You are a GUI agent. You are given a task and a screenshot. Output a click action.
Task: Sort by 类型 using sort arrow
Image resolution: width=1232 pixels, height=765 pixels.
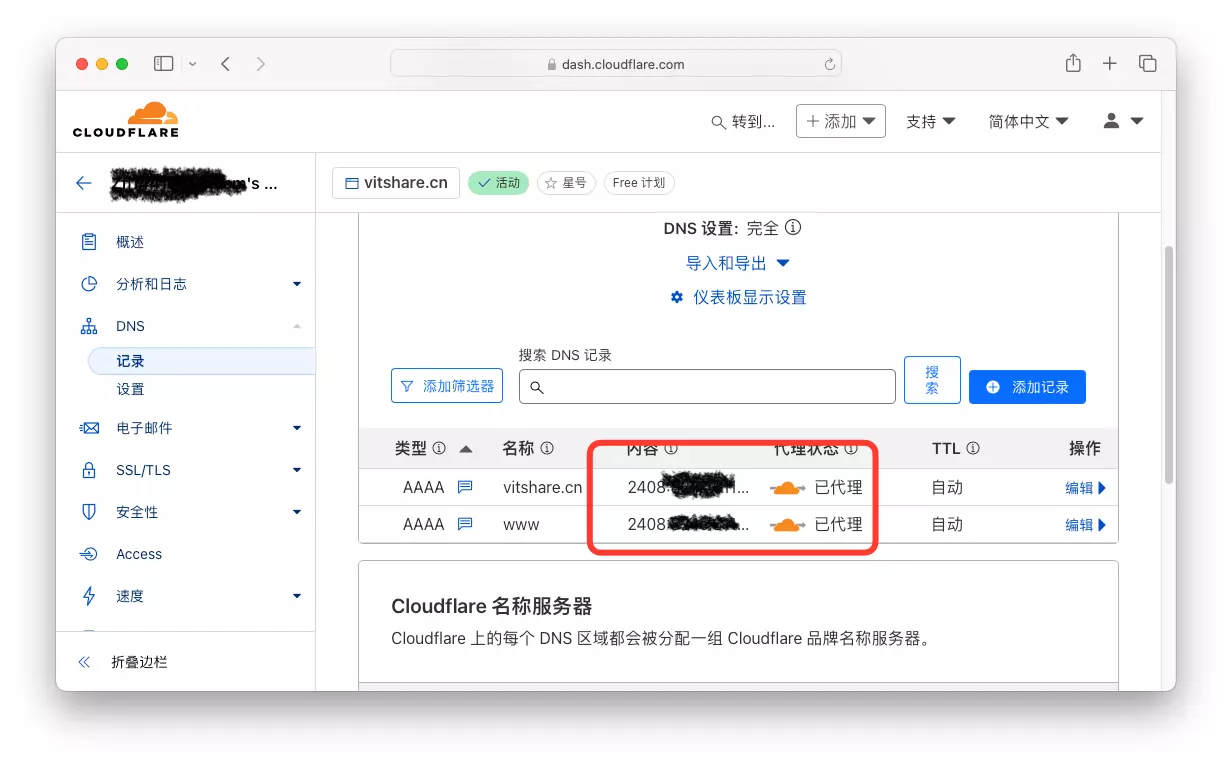click(466, 449)
